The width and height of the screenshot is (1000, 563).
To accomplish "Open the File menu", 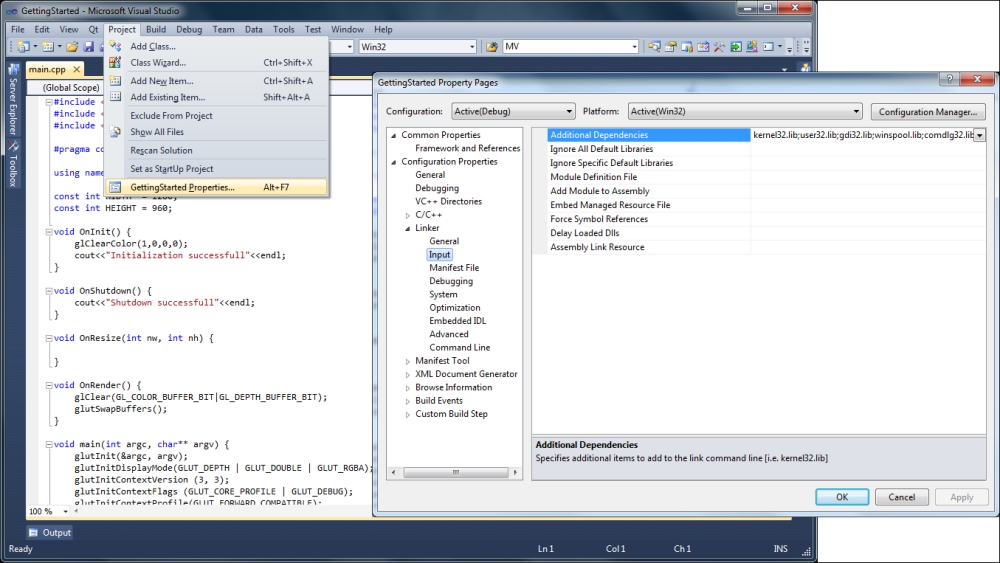I will tap(18, 29).
